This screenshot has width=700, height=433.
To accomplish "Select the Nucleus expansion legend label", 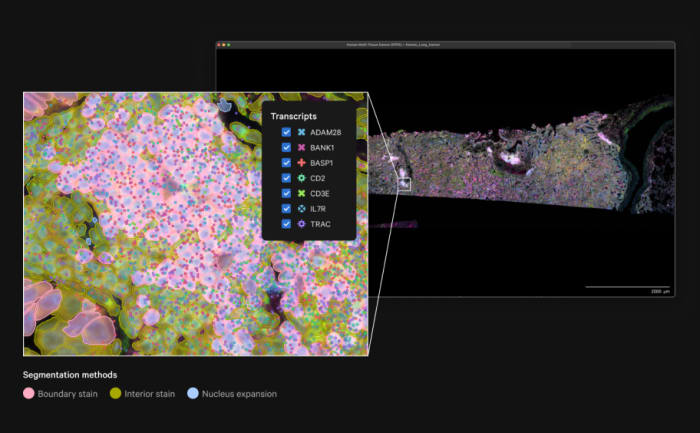I will tap(240, 394).
